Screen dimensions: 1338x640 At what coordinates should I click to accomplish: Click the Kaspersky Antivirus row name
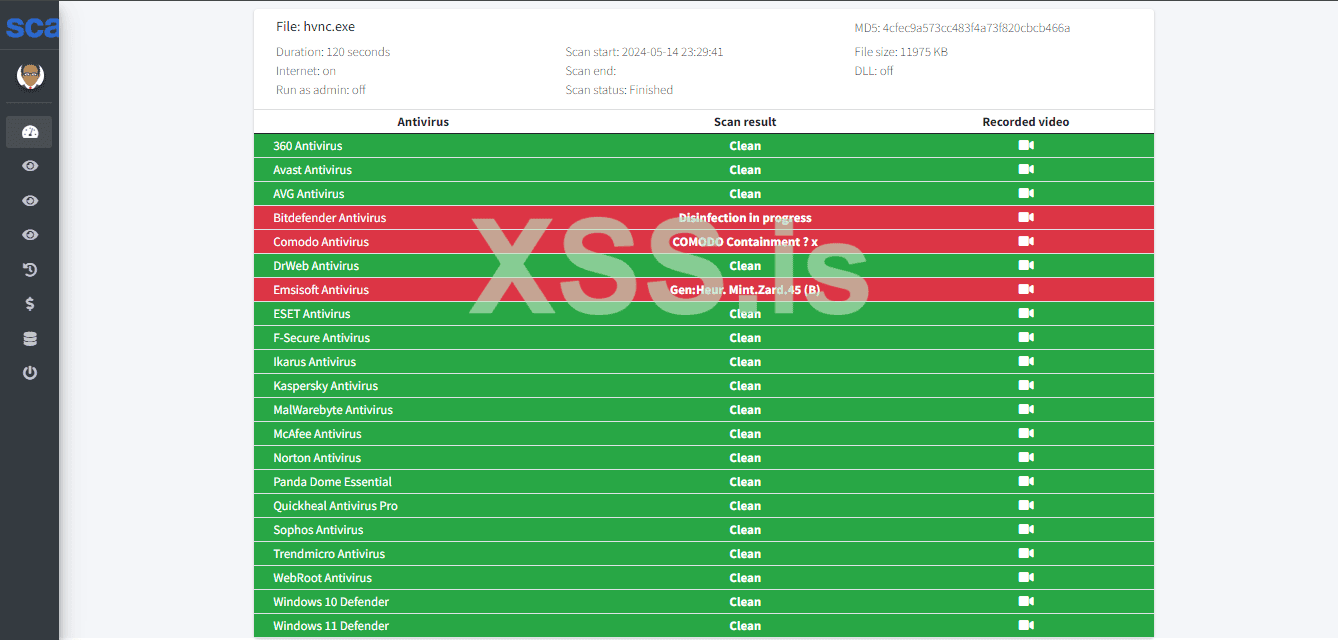325,386
